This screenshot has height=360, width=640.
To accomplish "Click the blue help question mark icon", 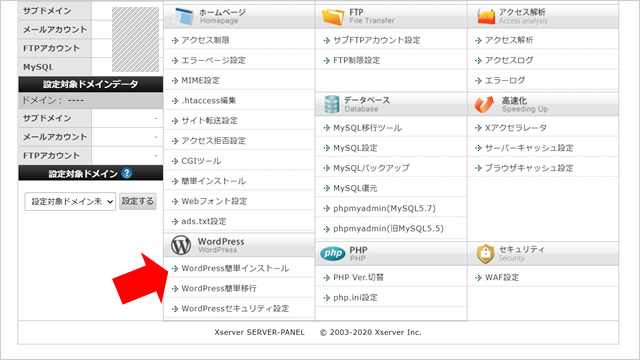I will click(x=127, y=173).
